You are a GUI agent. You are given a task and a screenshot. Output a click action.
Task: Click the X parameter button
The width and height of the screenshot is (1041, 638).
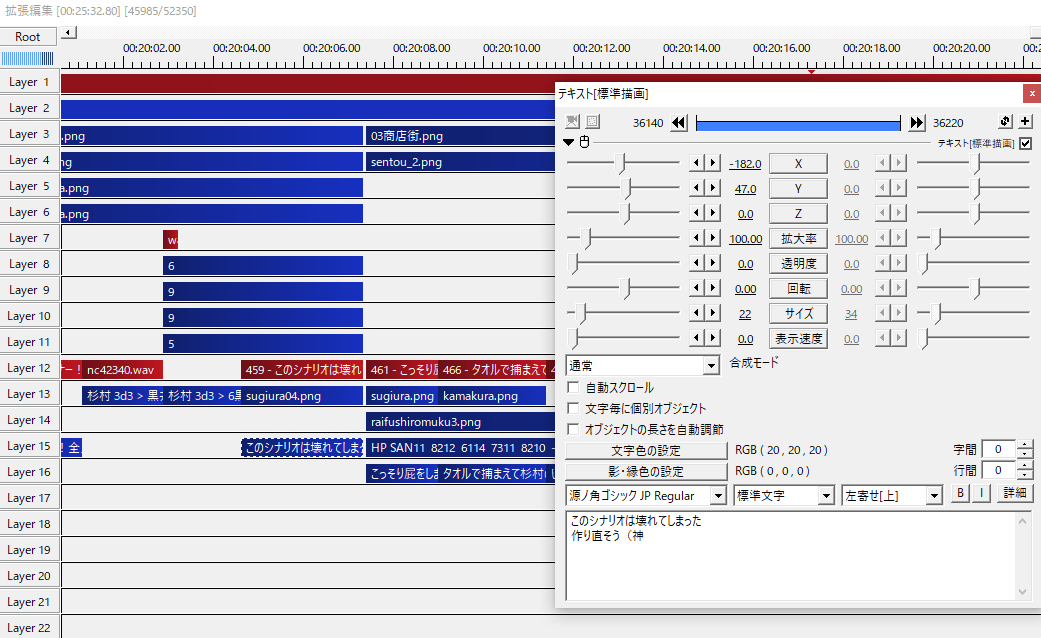tap(798, 164)
